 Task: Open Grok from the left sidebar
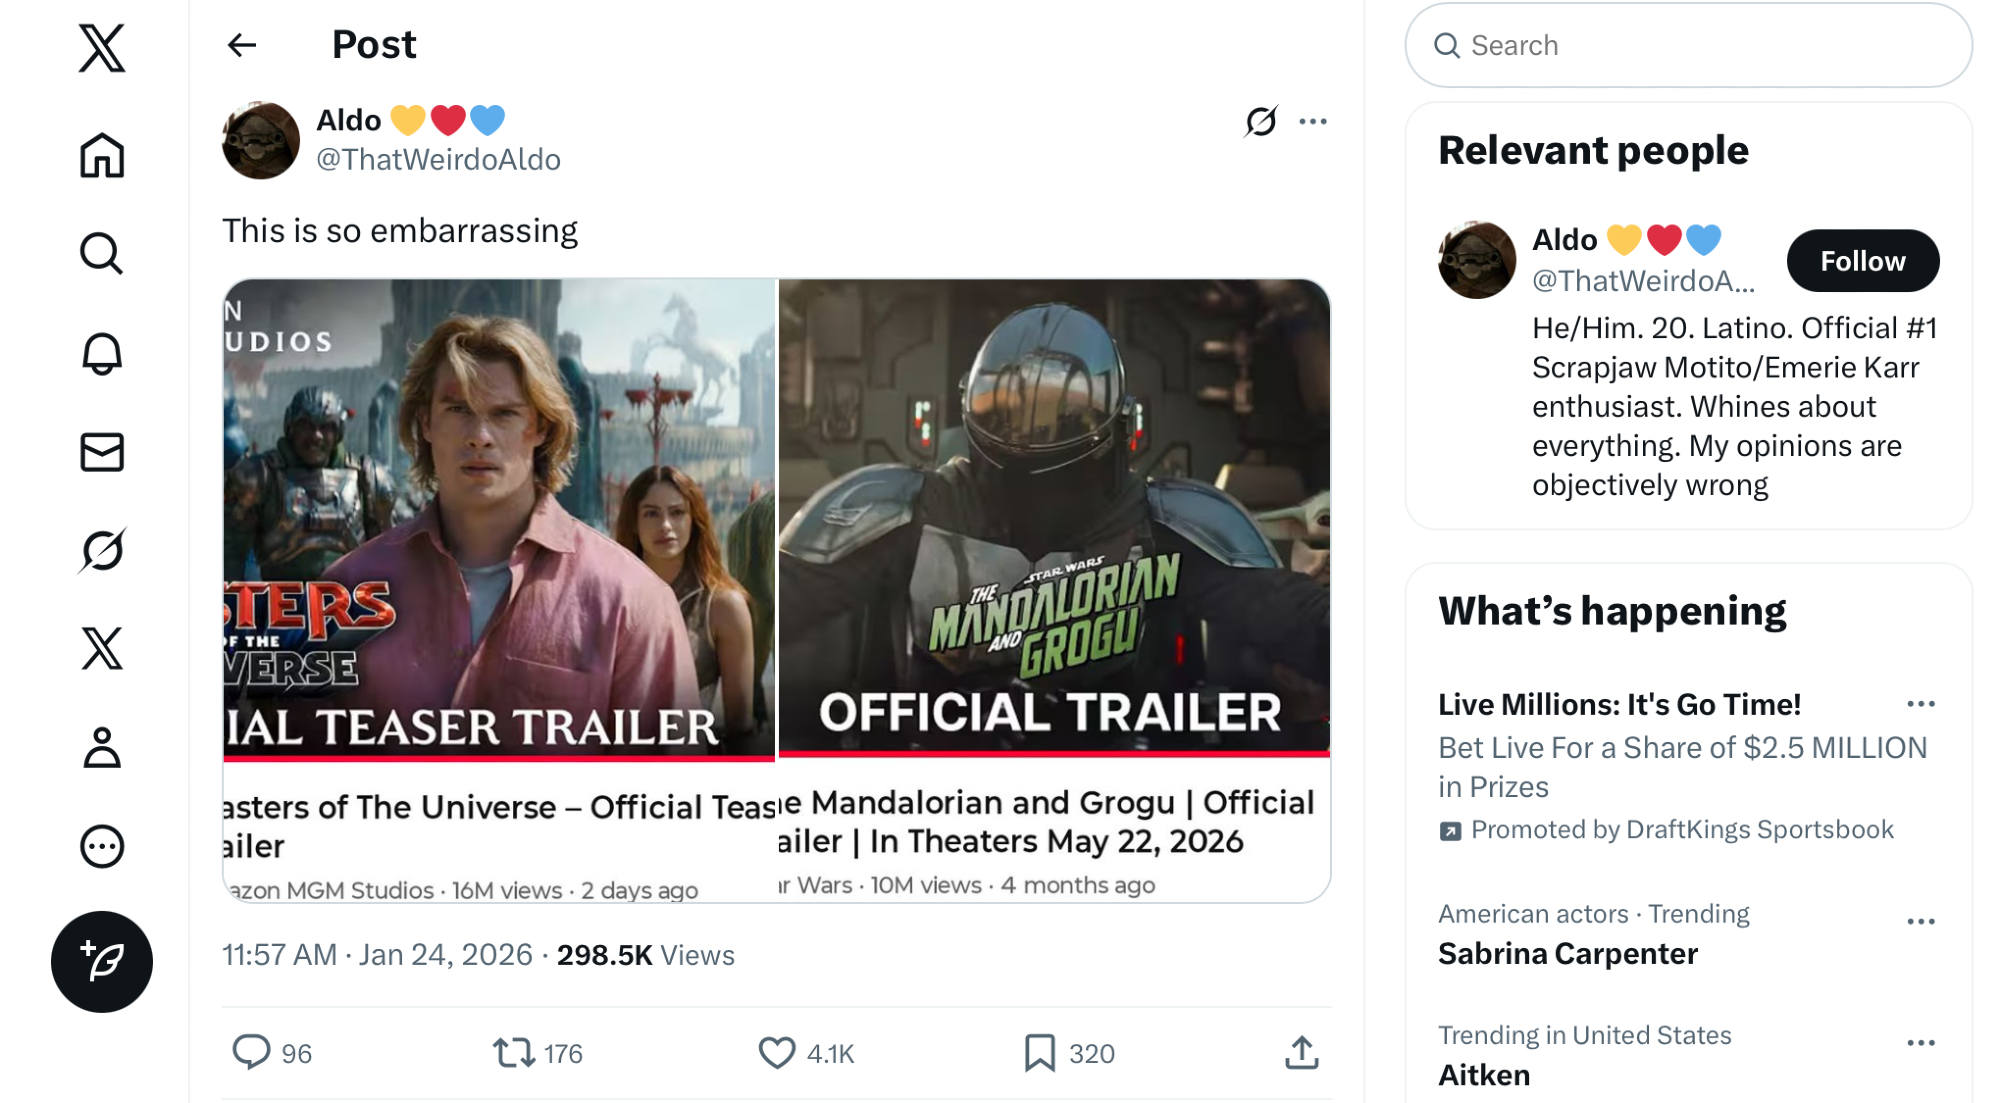[102, 550]
